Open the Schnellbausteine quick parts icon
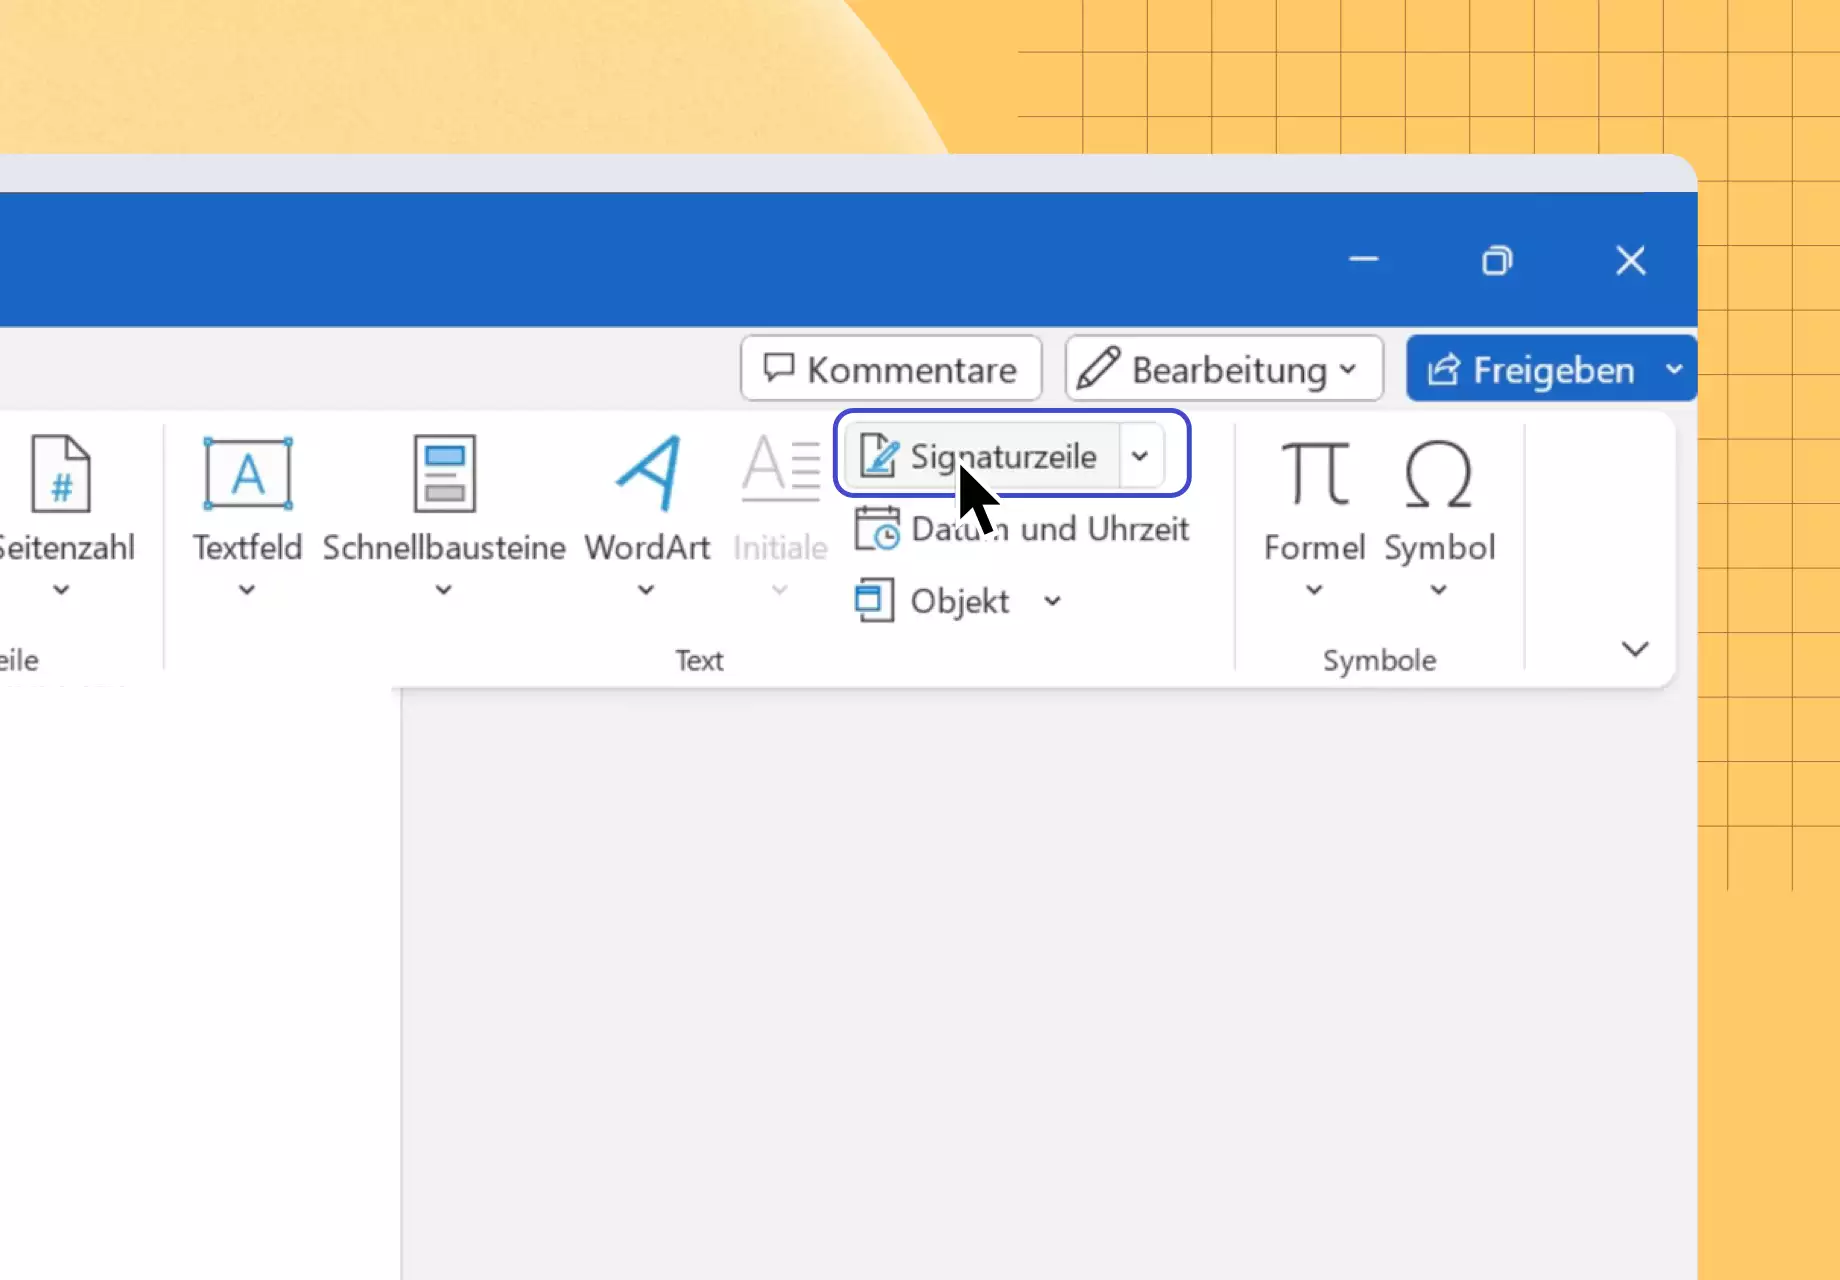The image size is (1840, 1280). pos(444,473)
